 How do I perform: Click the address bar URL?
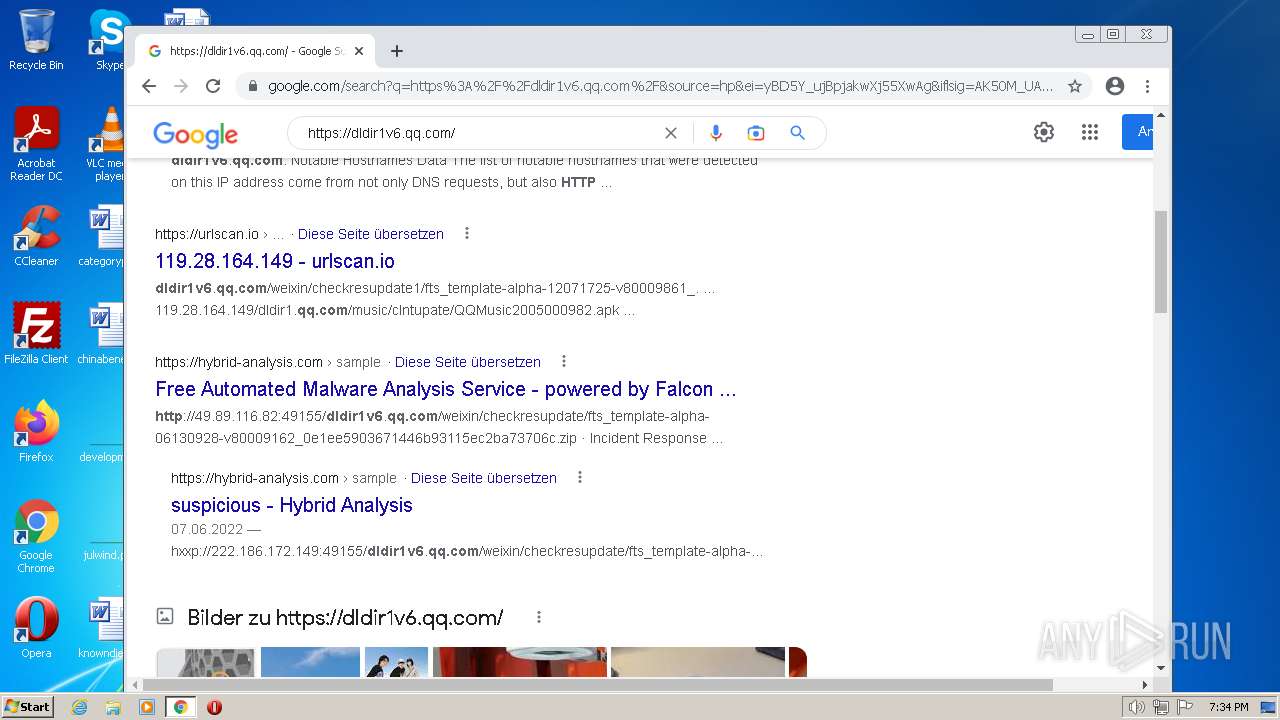pos(660,86)
